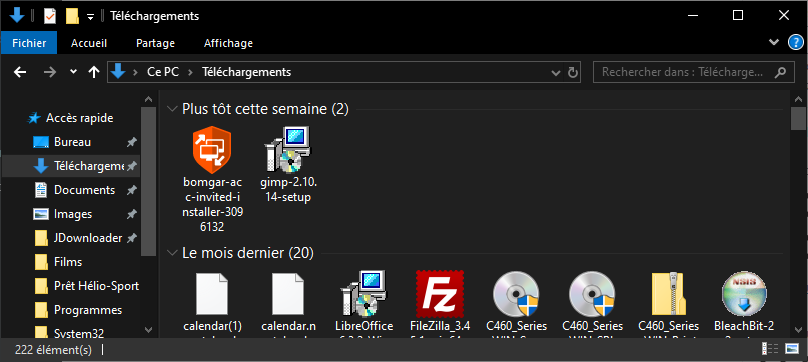Navigate to Ce PC in breadcrumb
Viewport: 808px width, 362px height.
coord(163,72)
